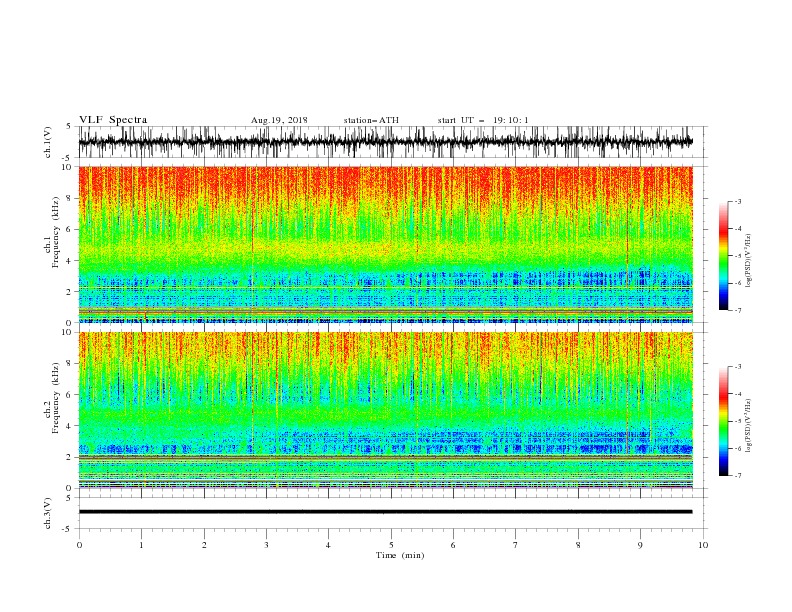Click the '8' tick on the time axis
Screen dimensions: 792x612
click(578, 545)
